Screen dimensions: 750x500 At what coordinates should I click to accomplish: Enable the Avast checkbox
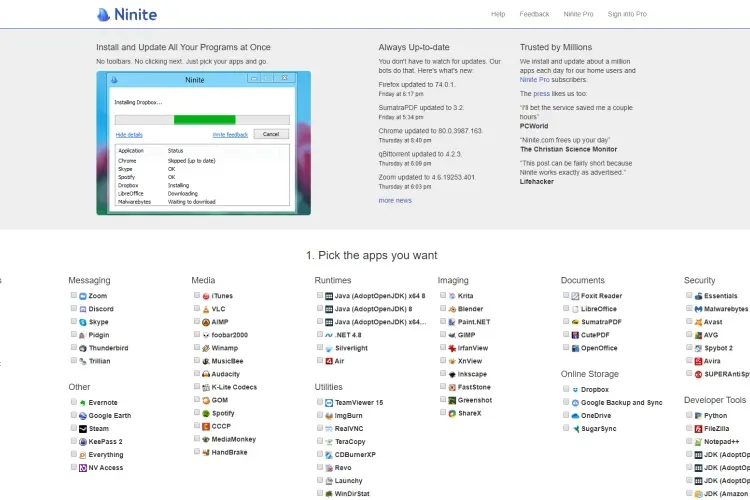689,322
